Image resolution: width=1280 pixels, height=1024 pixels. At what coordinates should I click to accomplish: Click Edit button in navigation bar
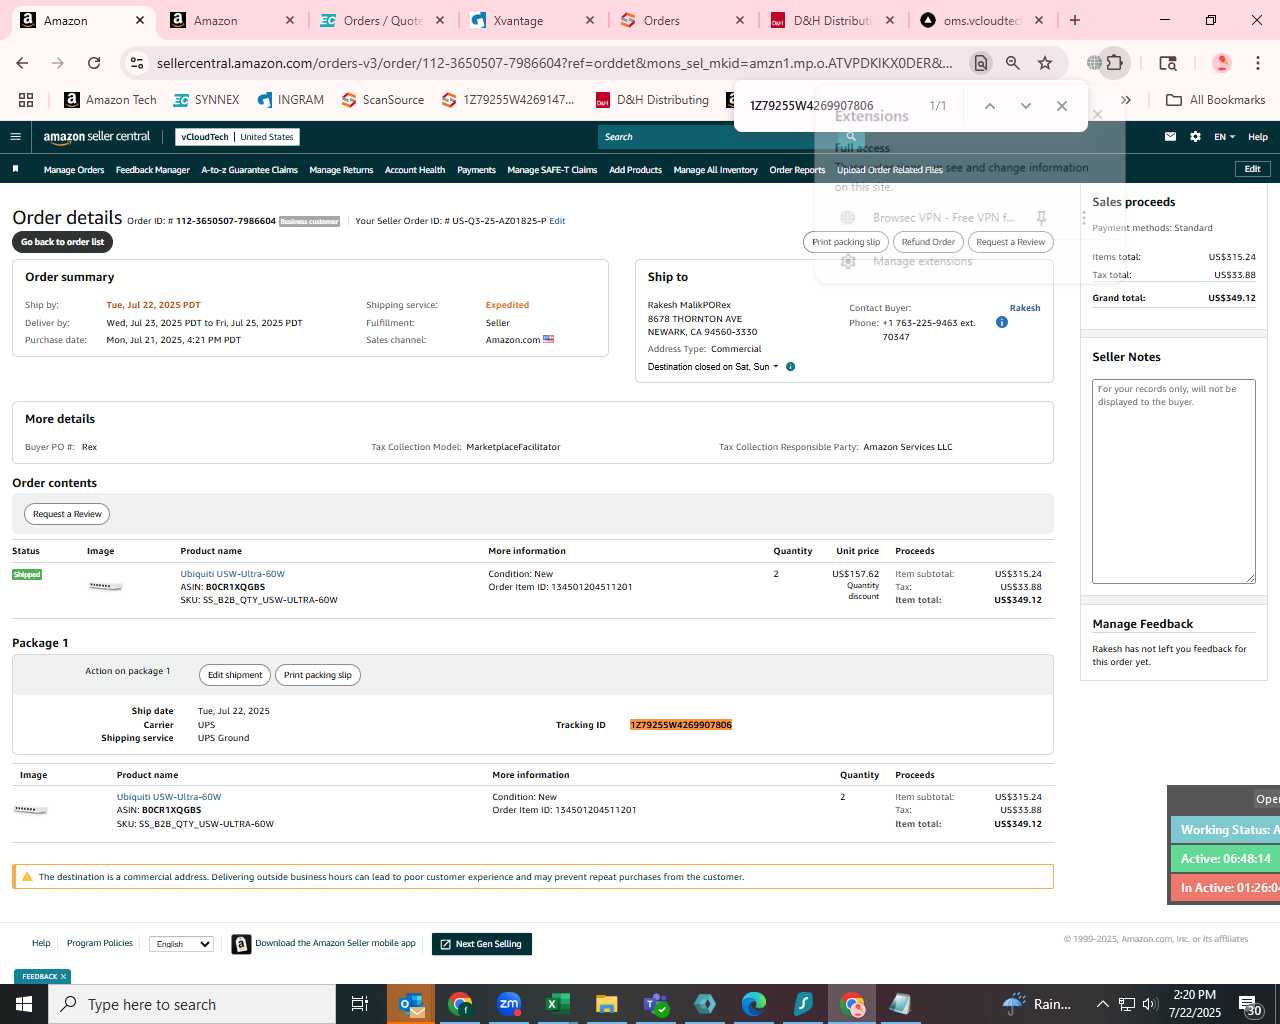[x=1252, y=169]
